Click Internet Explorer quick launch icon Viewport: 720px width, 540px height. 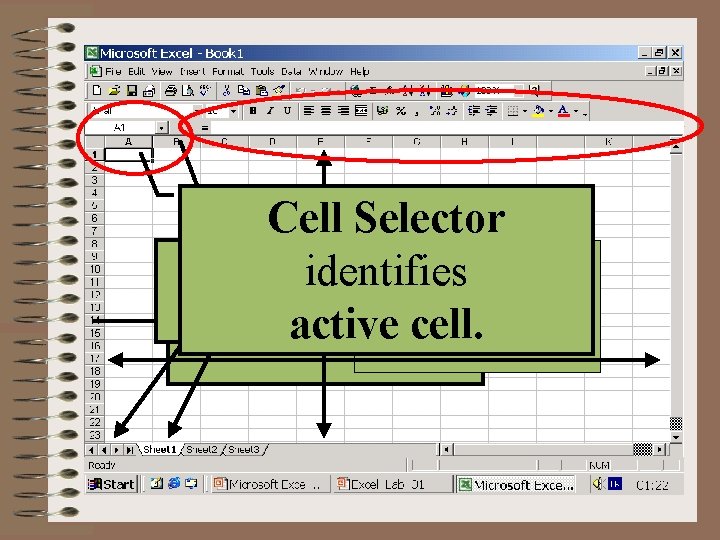pos(174,484)
